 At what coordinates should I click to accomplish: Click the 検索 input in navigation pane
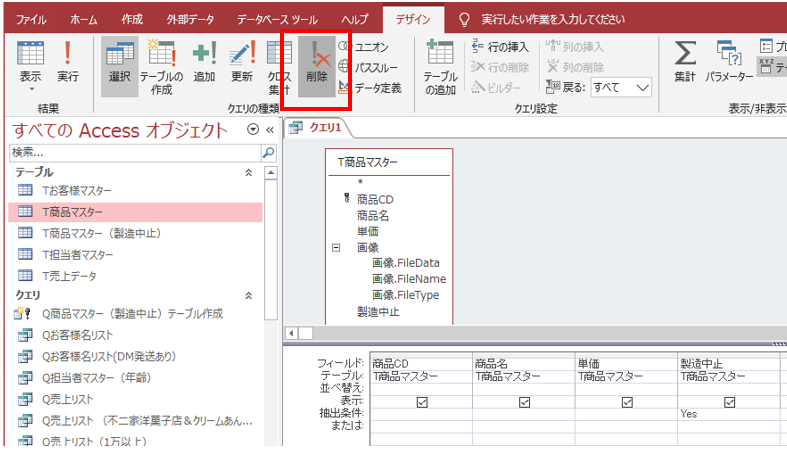(x=135, y=152)
